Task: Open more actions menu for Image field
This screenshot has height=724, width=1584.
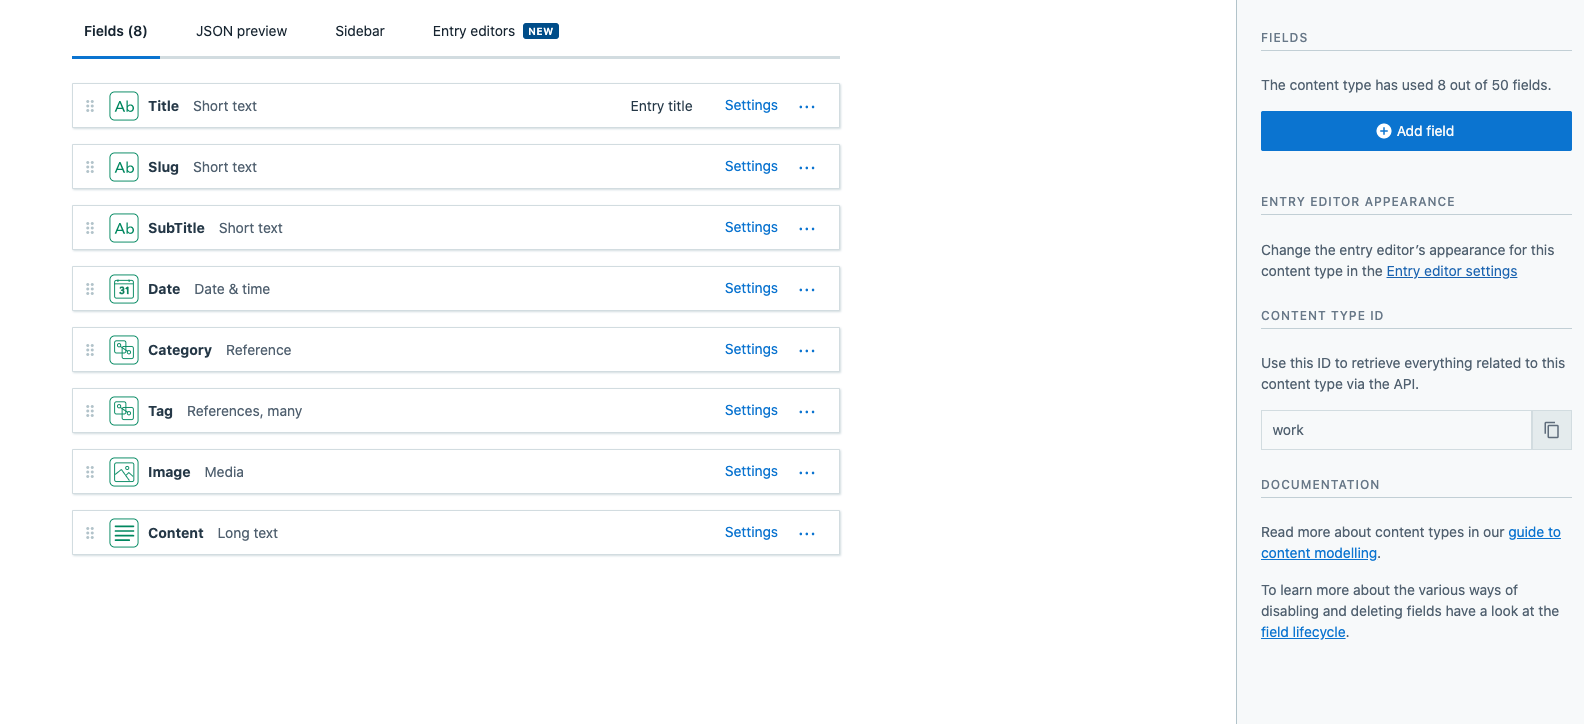Action: click(807, 473)
